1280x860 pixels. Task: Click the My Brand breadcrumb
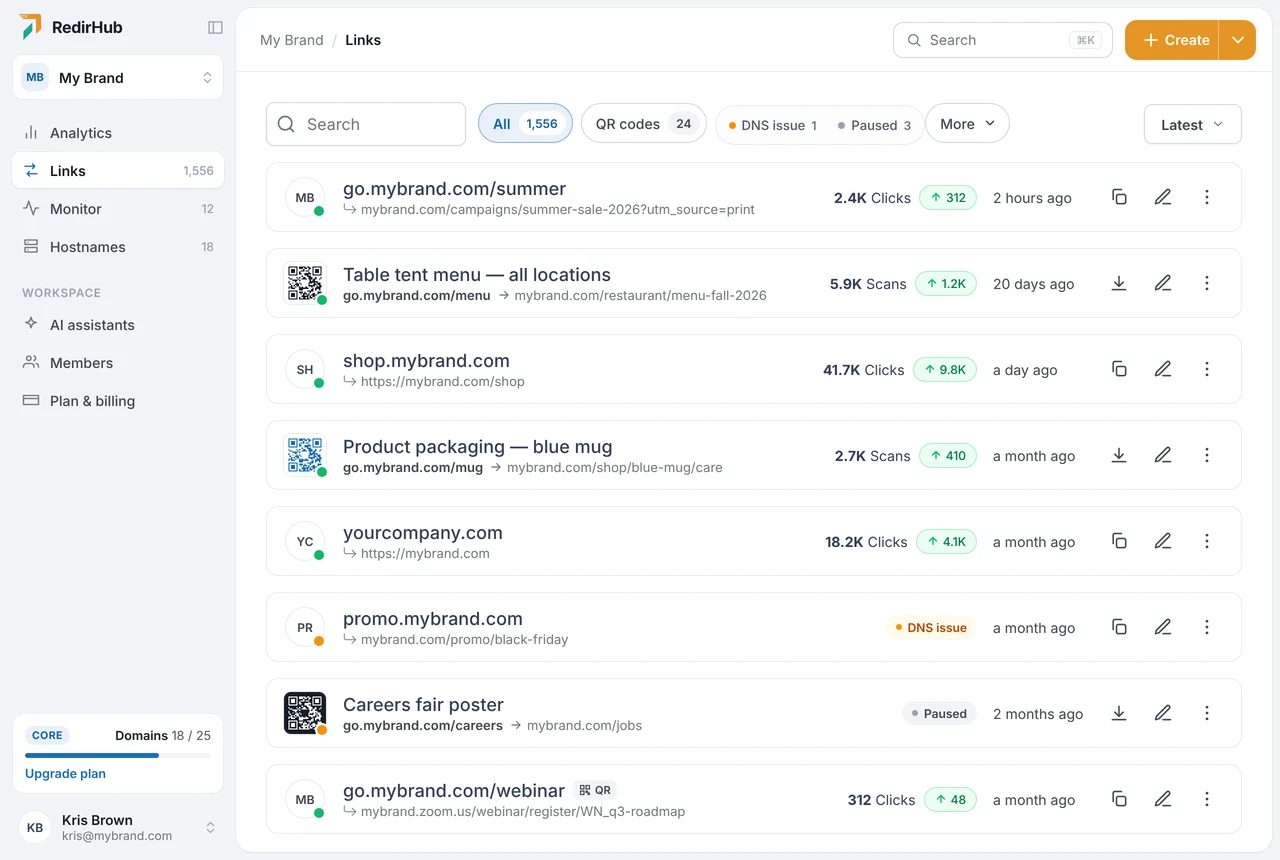[292, 40]
